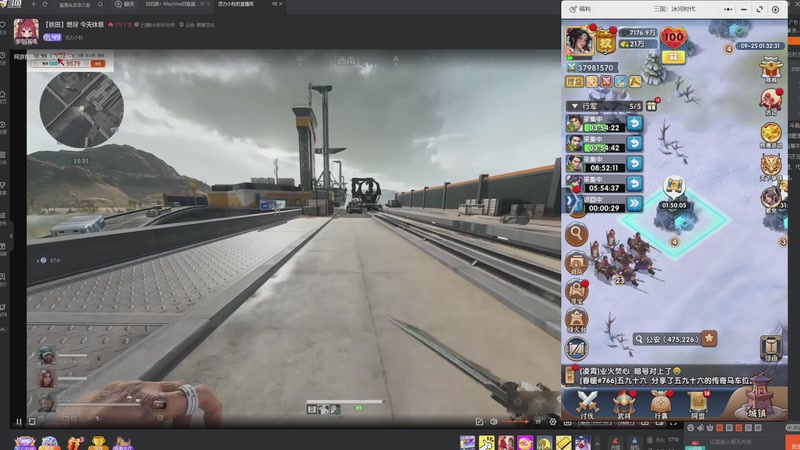This screenshot has width=800, height=450.
Task: Open the horse icon in bottom gift bar
Action: click(122, 443)
